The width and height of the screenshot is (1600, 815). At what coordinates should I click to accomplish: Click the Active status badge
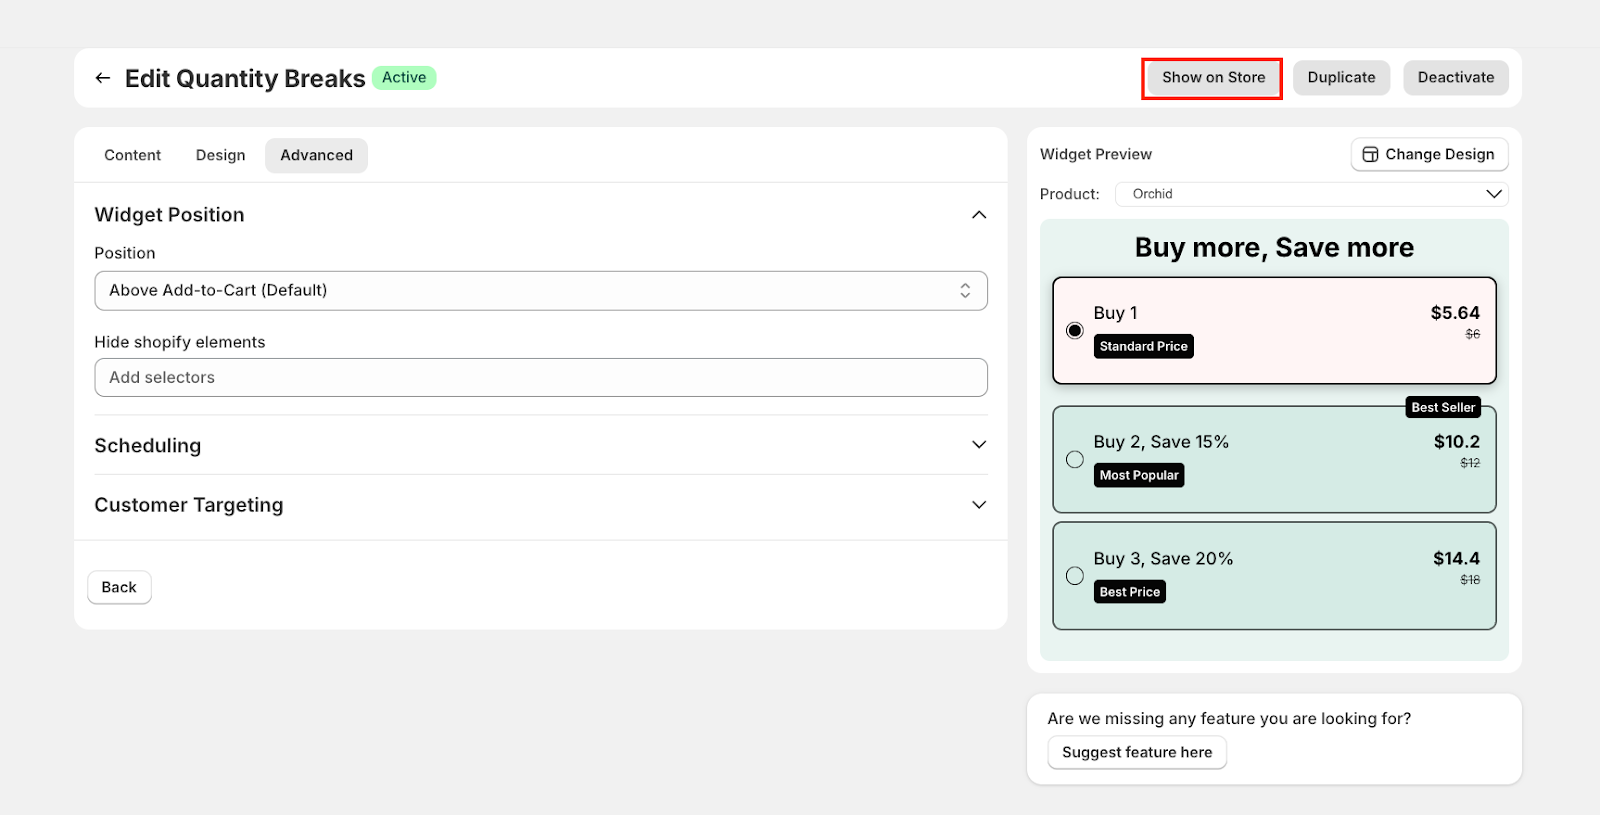(404, 78)
